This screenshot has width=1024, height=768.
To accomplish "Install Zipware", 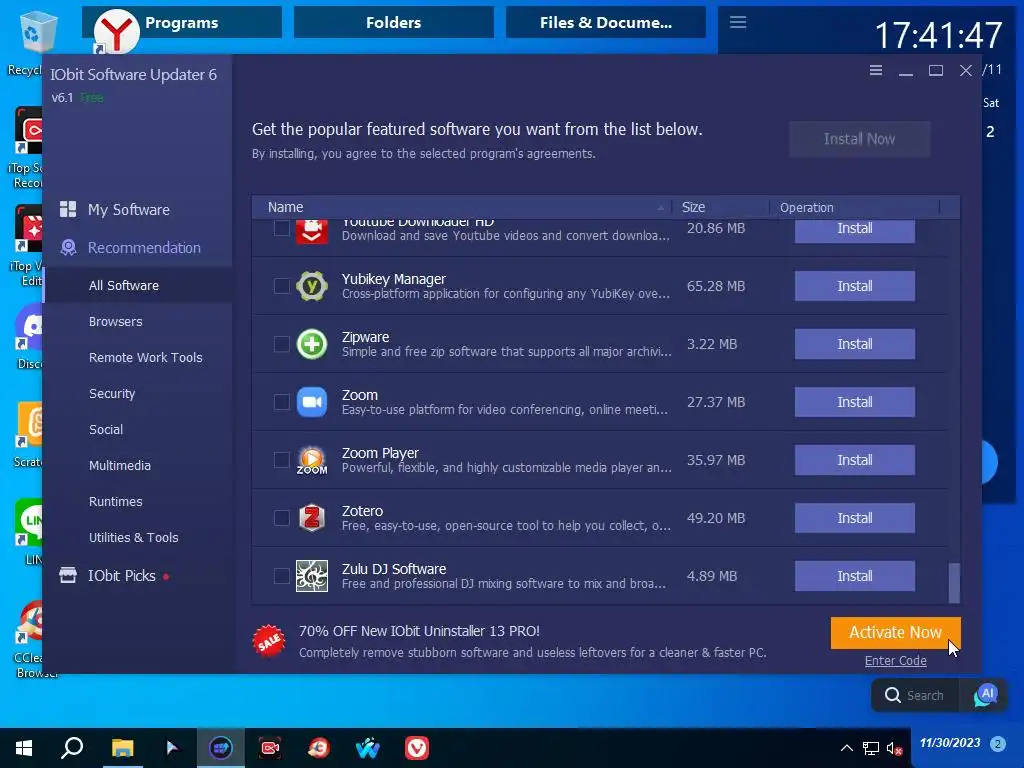I will [854, 344].
